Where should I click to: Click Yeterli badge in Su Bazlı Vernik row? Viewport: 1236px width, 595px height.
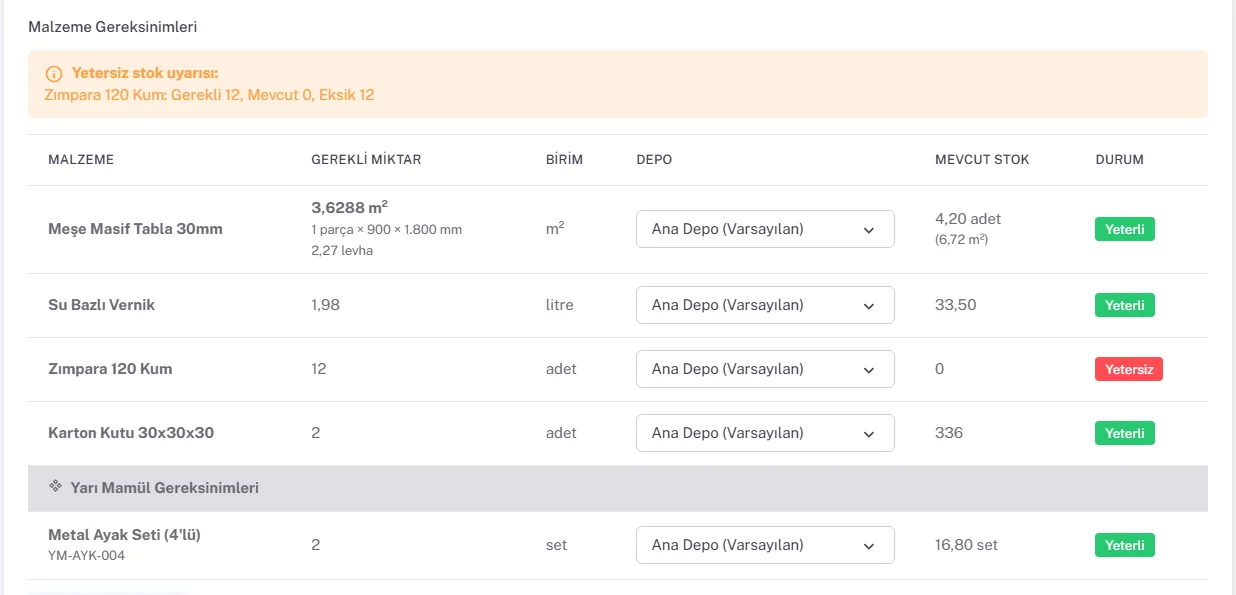click(x=1125, y=305)
